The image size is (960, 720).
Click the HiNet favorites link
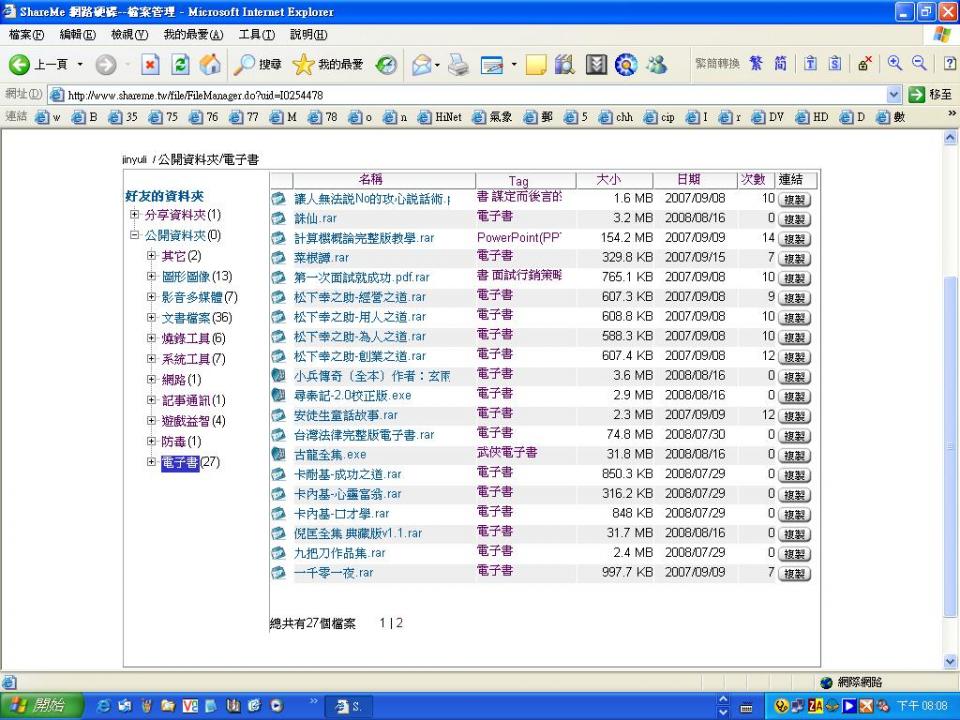440,117
